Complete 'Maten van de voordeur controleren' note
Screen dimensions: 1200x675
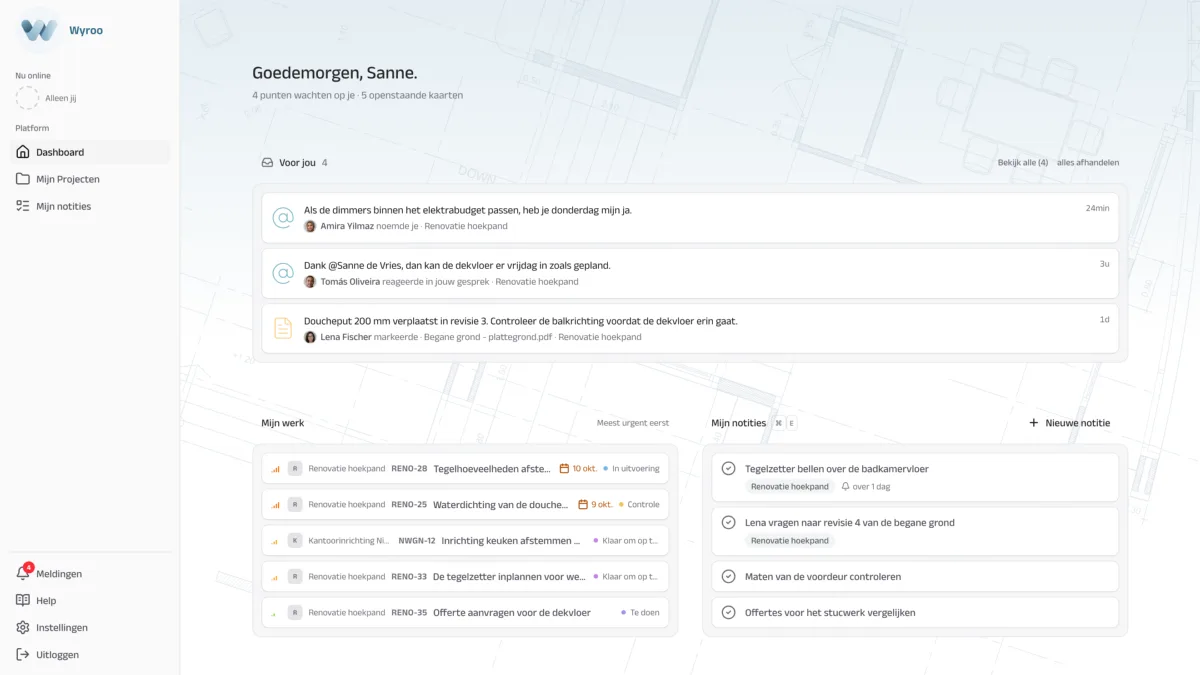tap(729, 577)
